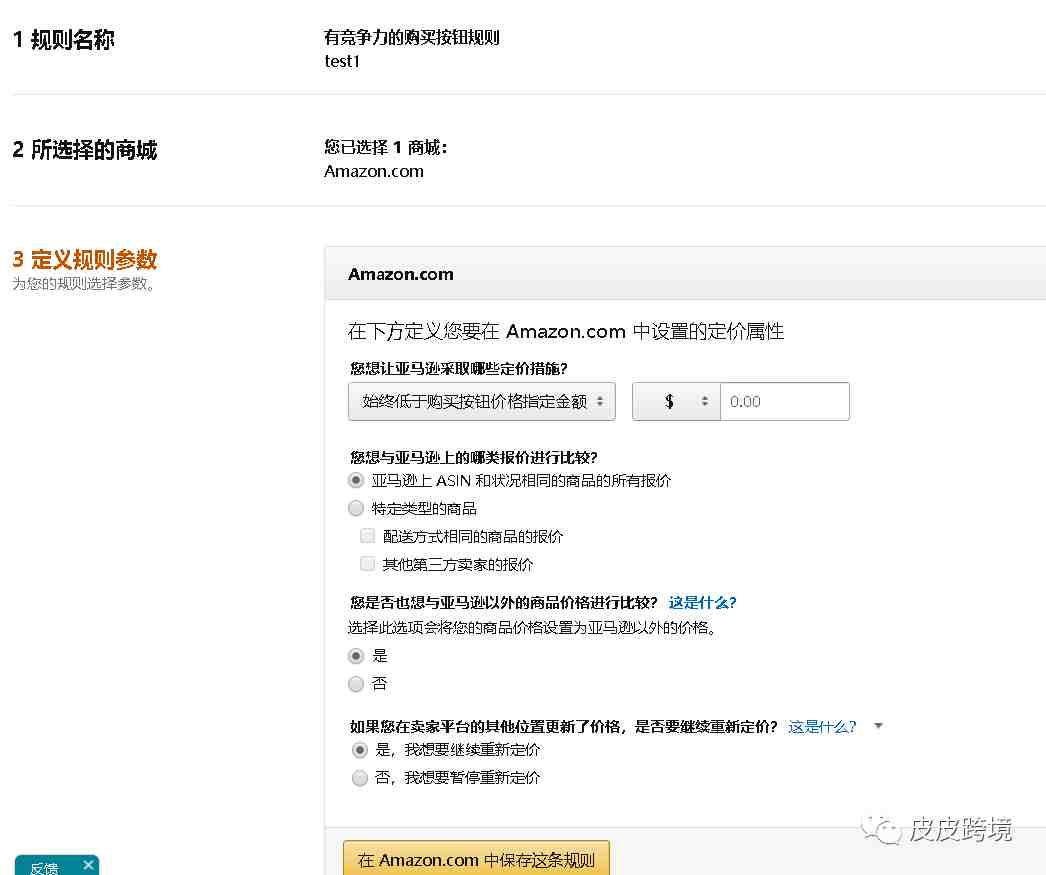Image resolution: width=1046 pixels, height=875 pixels.
Task: Select 是，我想要继续重新定价 radio button
Action: tap(360, 750)
